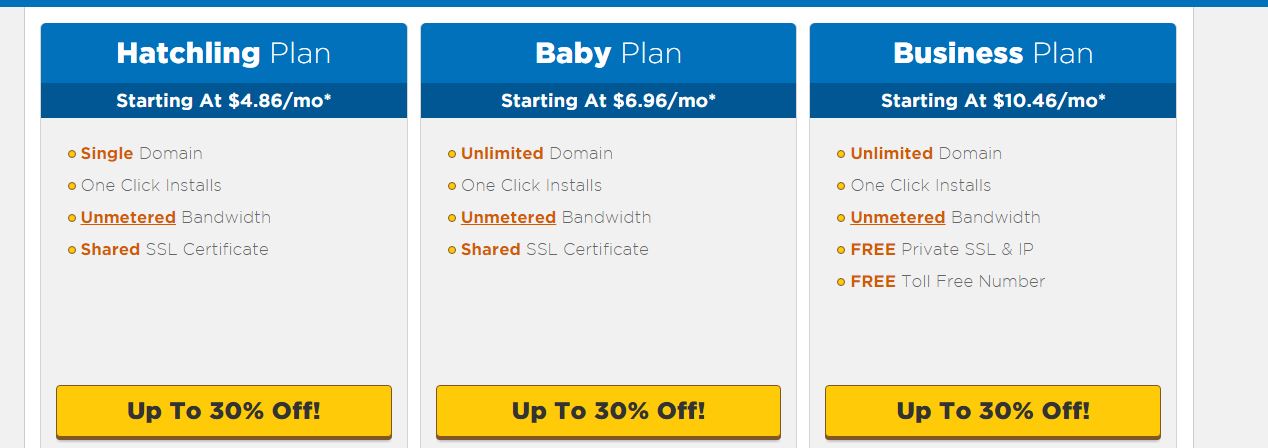The width and height of the screenshot is (1268, 448).
Task: Click One Click Installs in Business plan
Action: click(921, 185)
